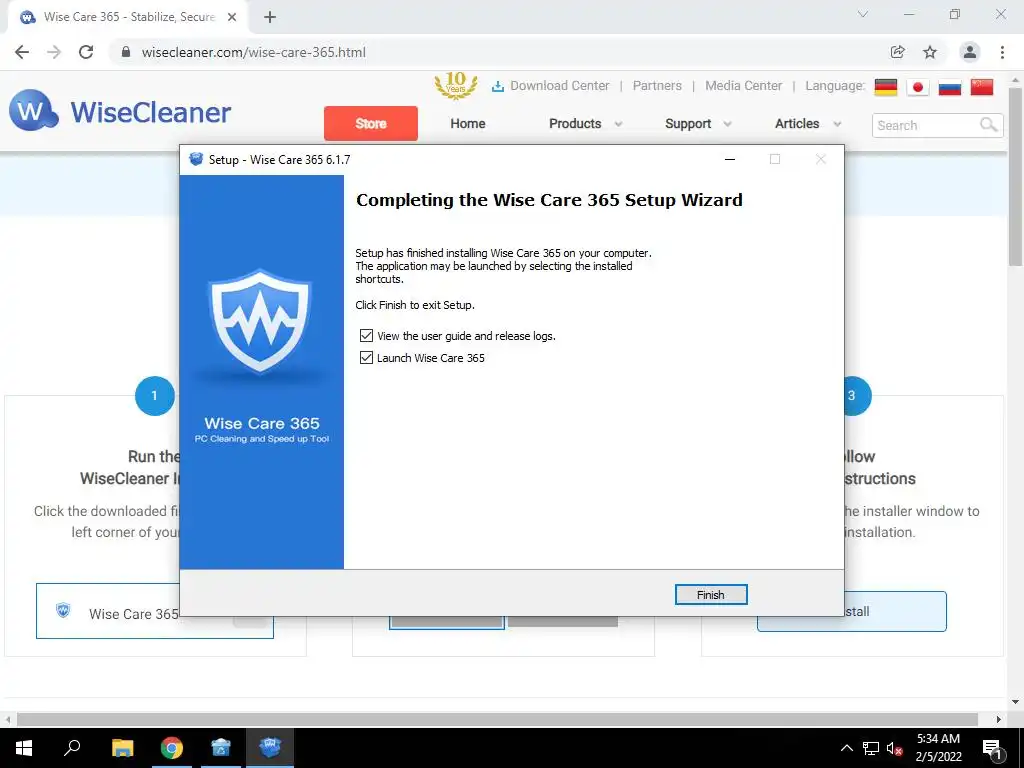
Task: Click the step 1 circle on webpage
Action: tap(155, 396)
